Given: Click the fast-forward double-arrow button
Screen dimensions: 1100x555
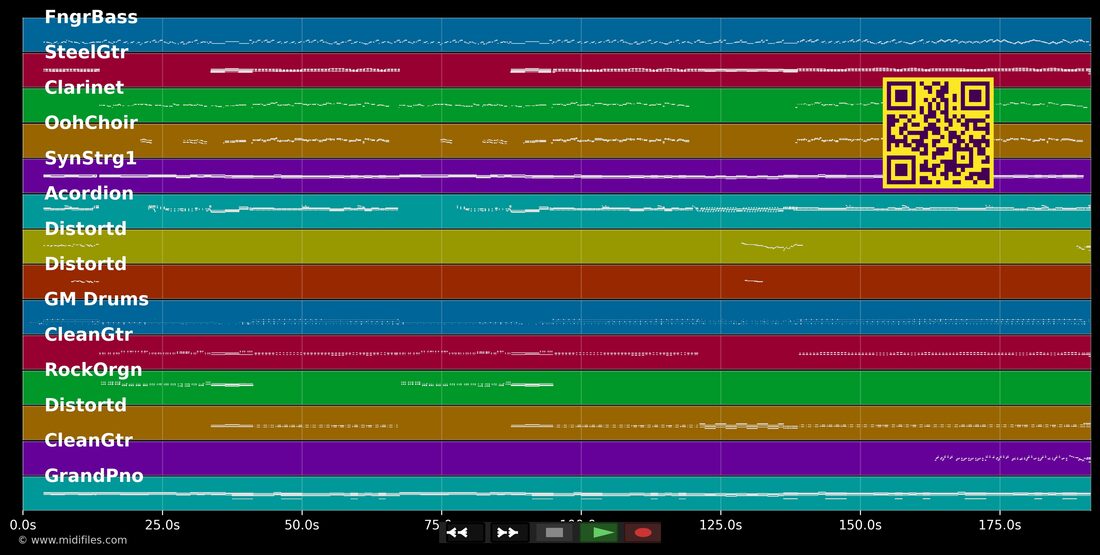Looking at the screenshot, I should coord(509,533).
